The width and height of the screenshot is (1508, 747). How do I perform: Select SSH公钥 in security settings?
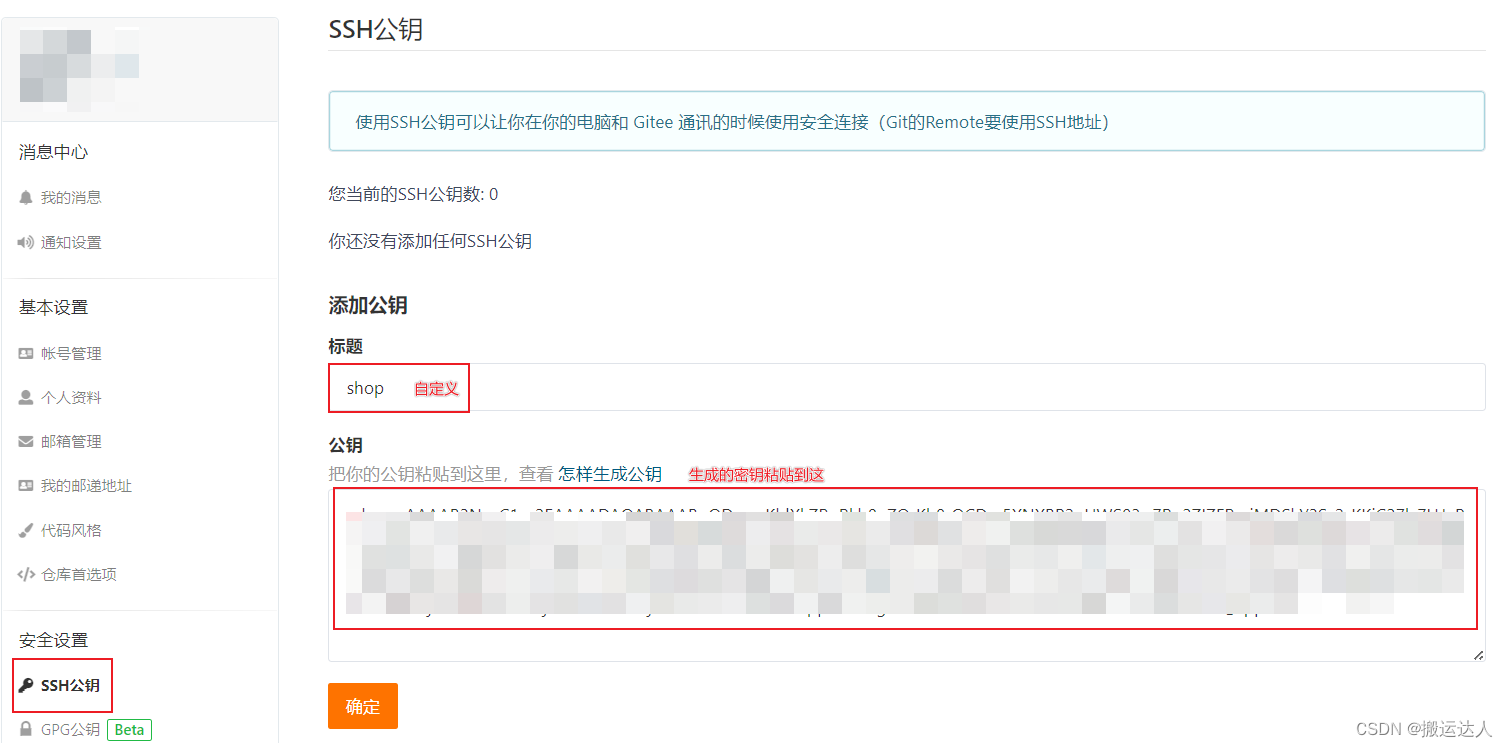click(70, 686)
